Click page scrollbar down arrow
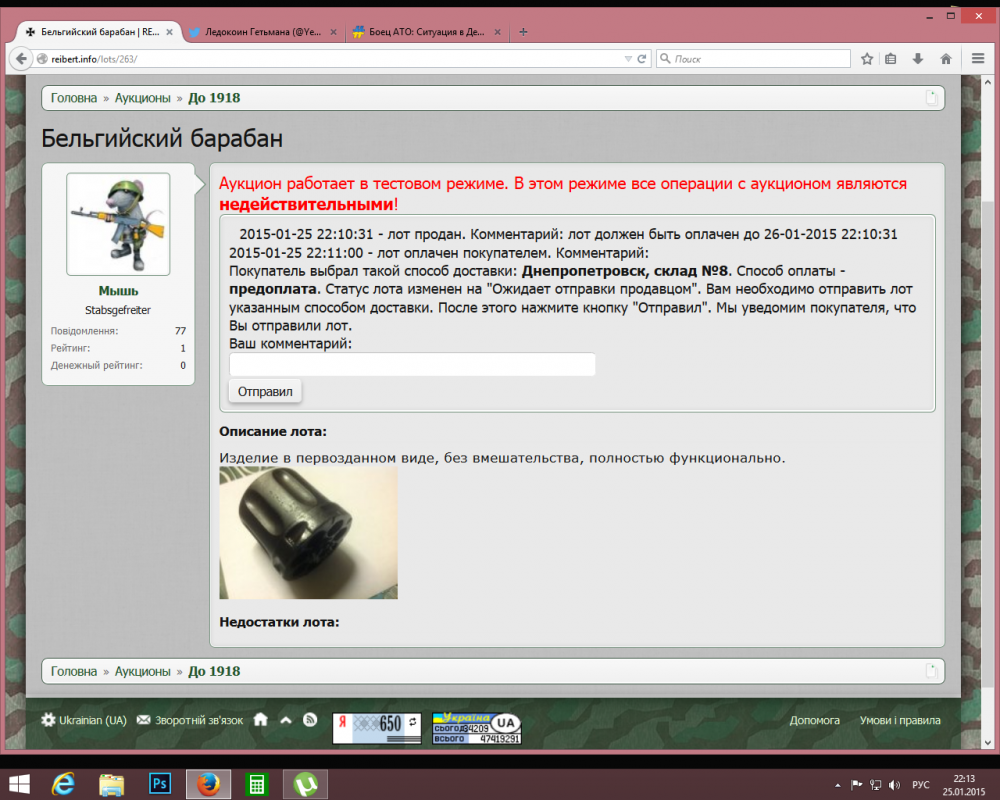The image size is (1000, 800). [x=988, y=743]
